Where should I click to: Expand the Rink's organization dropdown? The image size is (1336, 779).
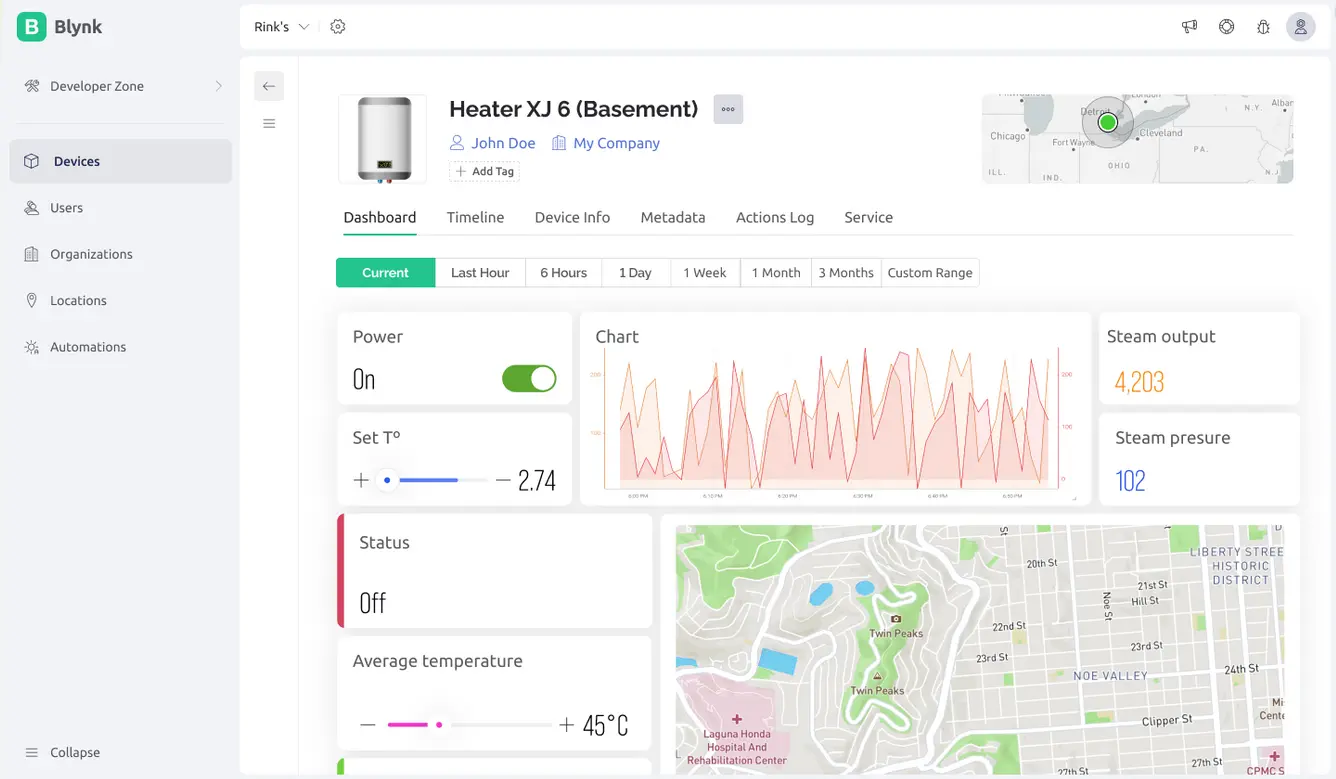tap(281, 27)
